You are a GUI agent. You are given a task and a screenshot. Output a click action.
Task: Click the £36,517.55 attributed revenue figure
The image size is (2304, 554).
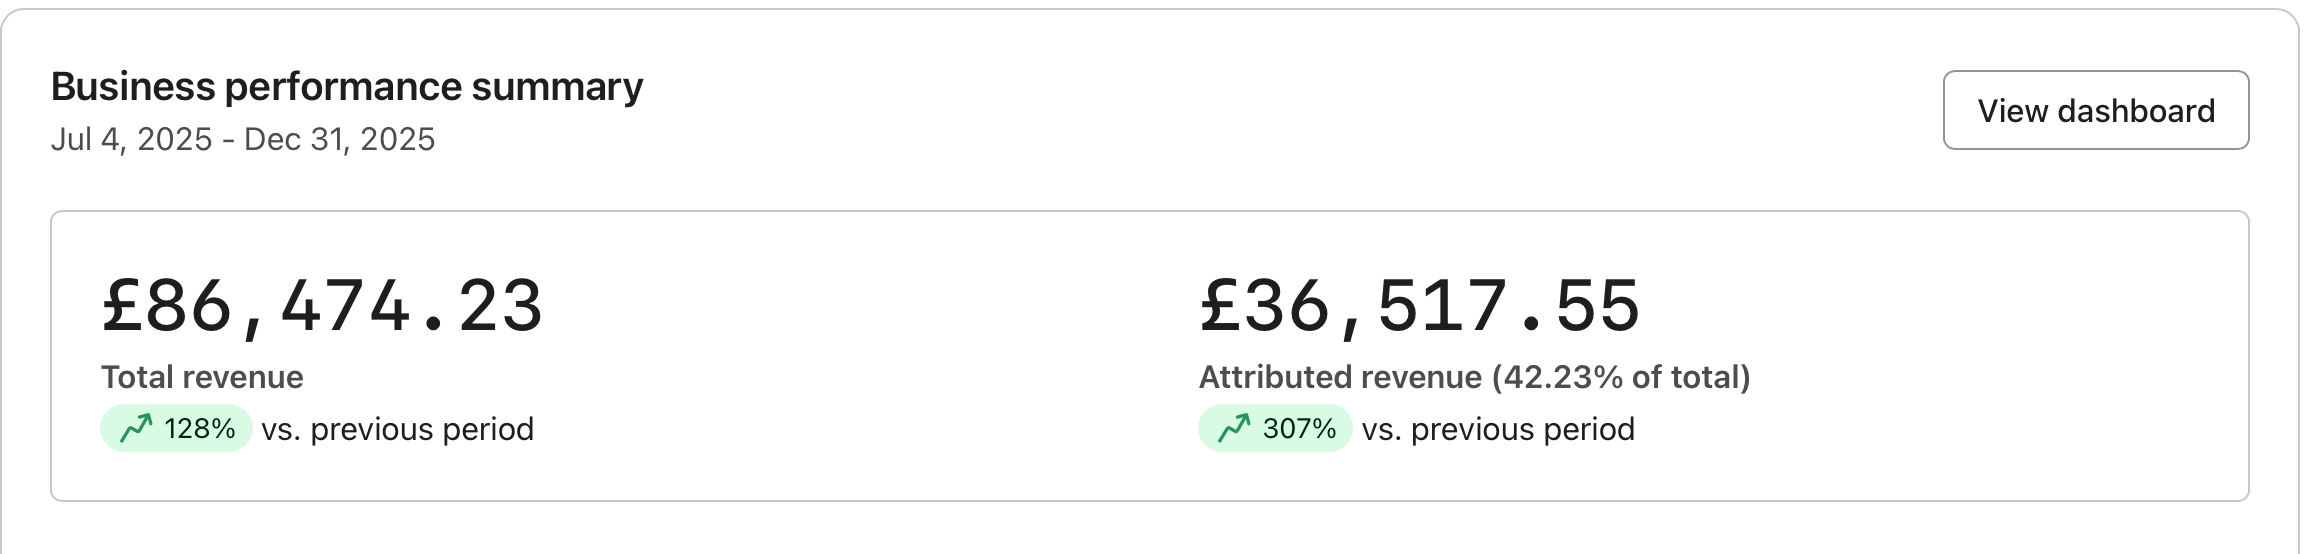pos(1420,306)
